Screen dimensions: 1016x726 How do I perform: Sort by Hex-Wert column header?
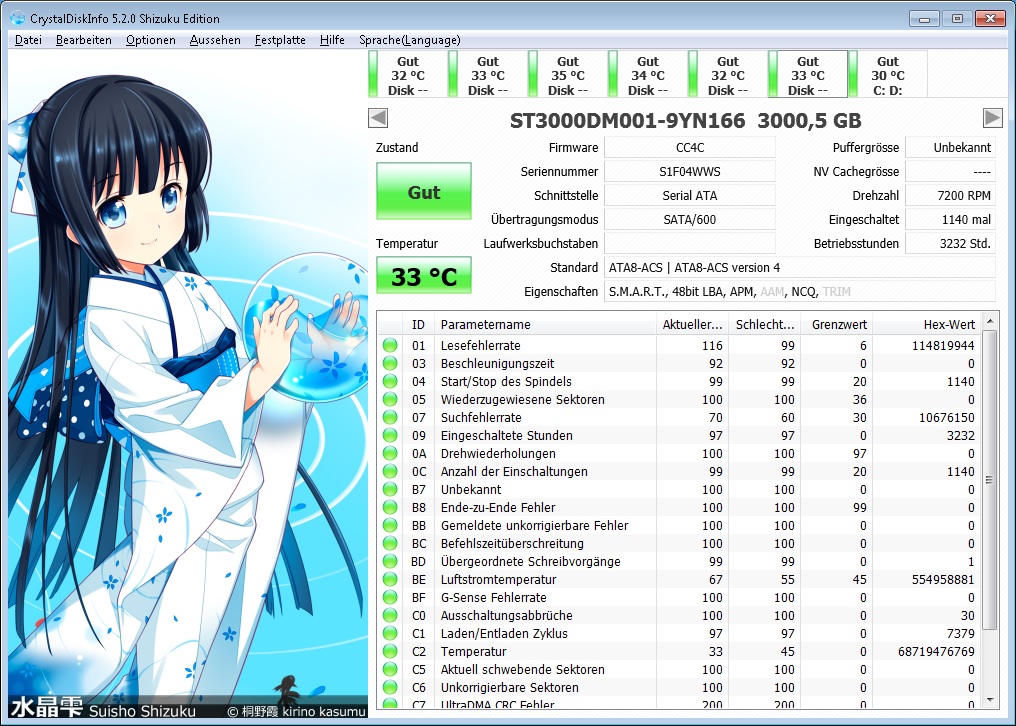click(x=926, y=324)
